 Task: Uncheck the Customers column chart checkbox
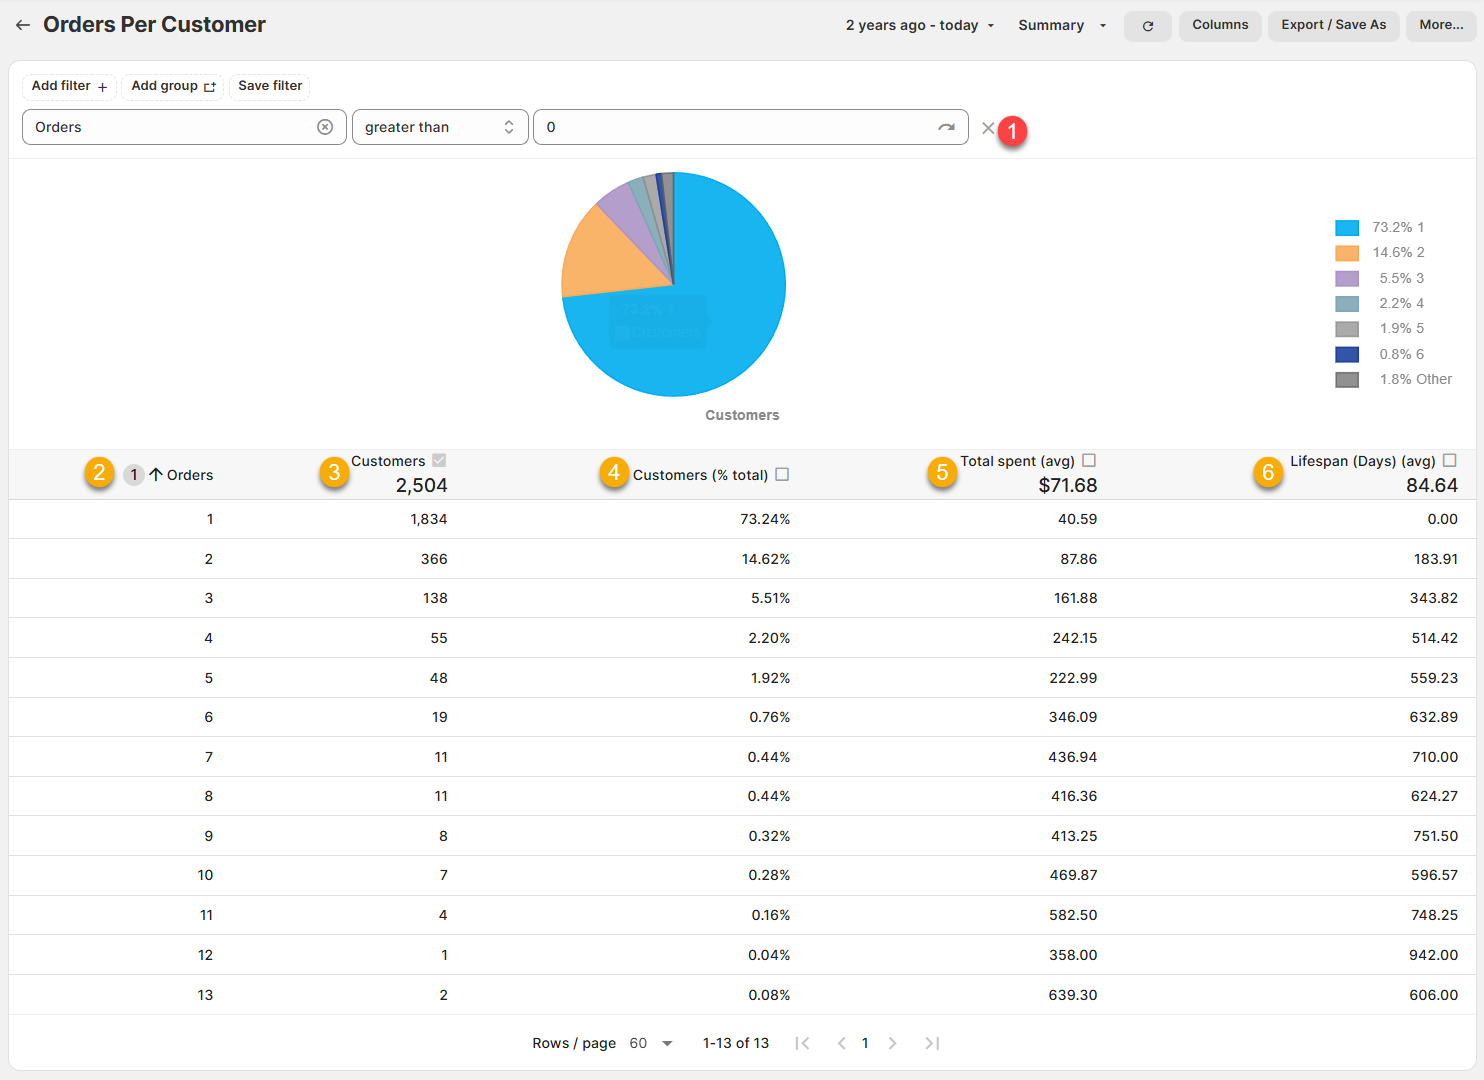(x=439, y=460)
